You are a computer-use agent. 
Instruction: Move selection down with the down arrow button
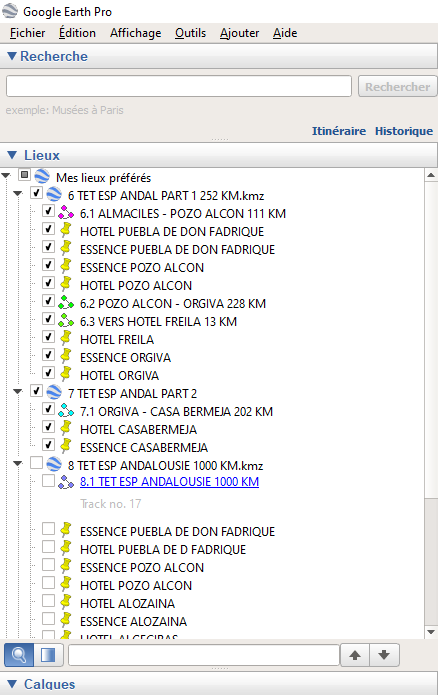(x=384, y=655)
